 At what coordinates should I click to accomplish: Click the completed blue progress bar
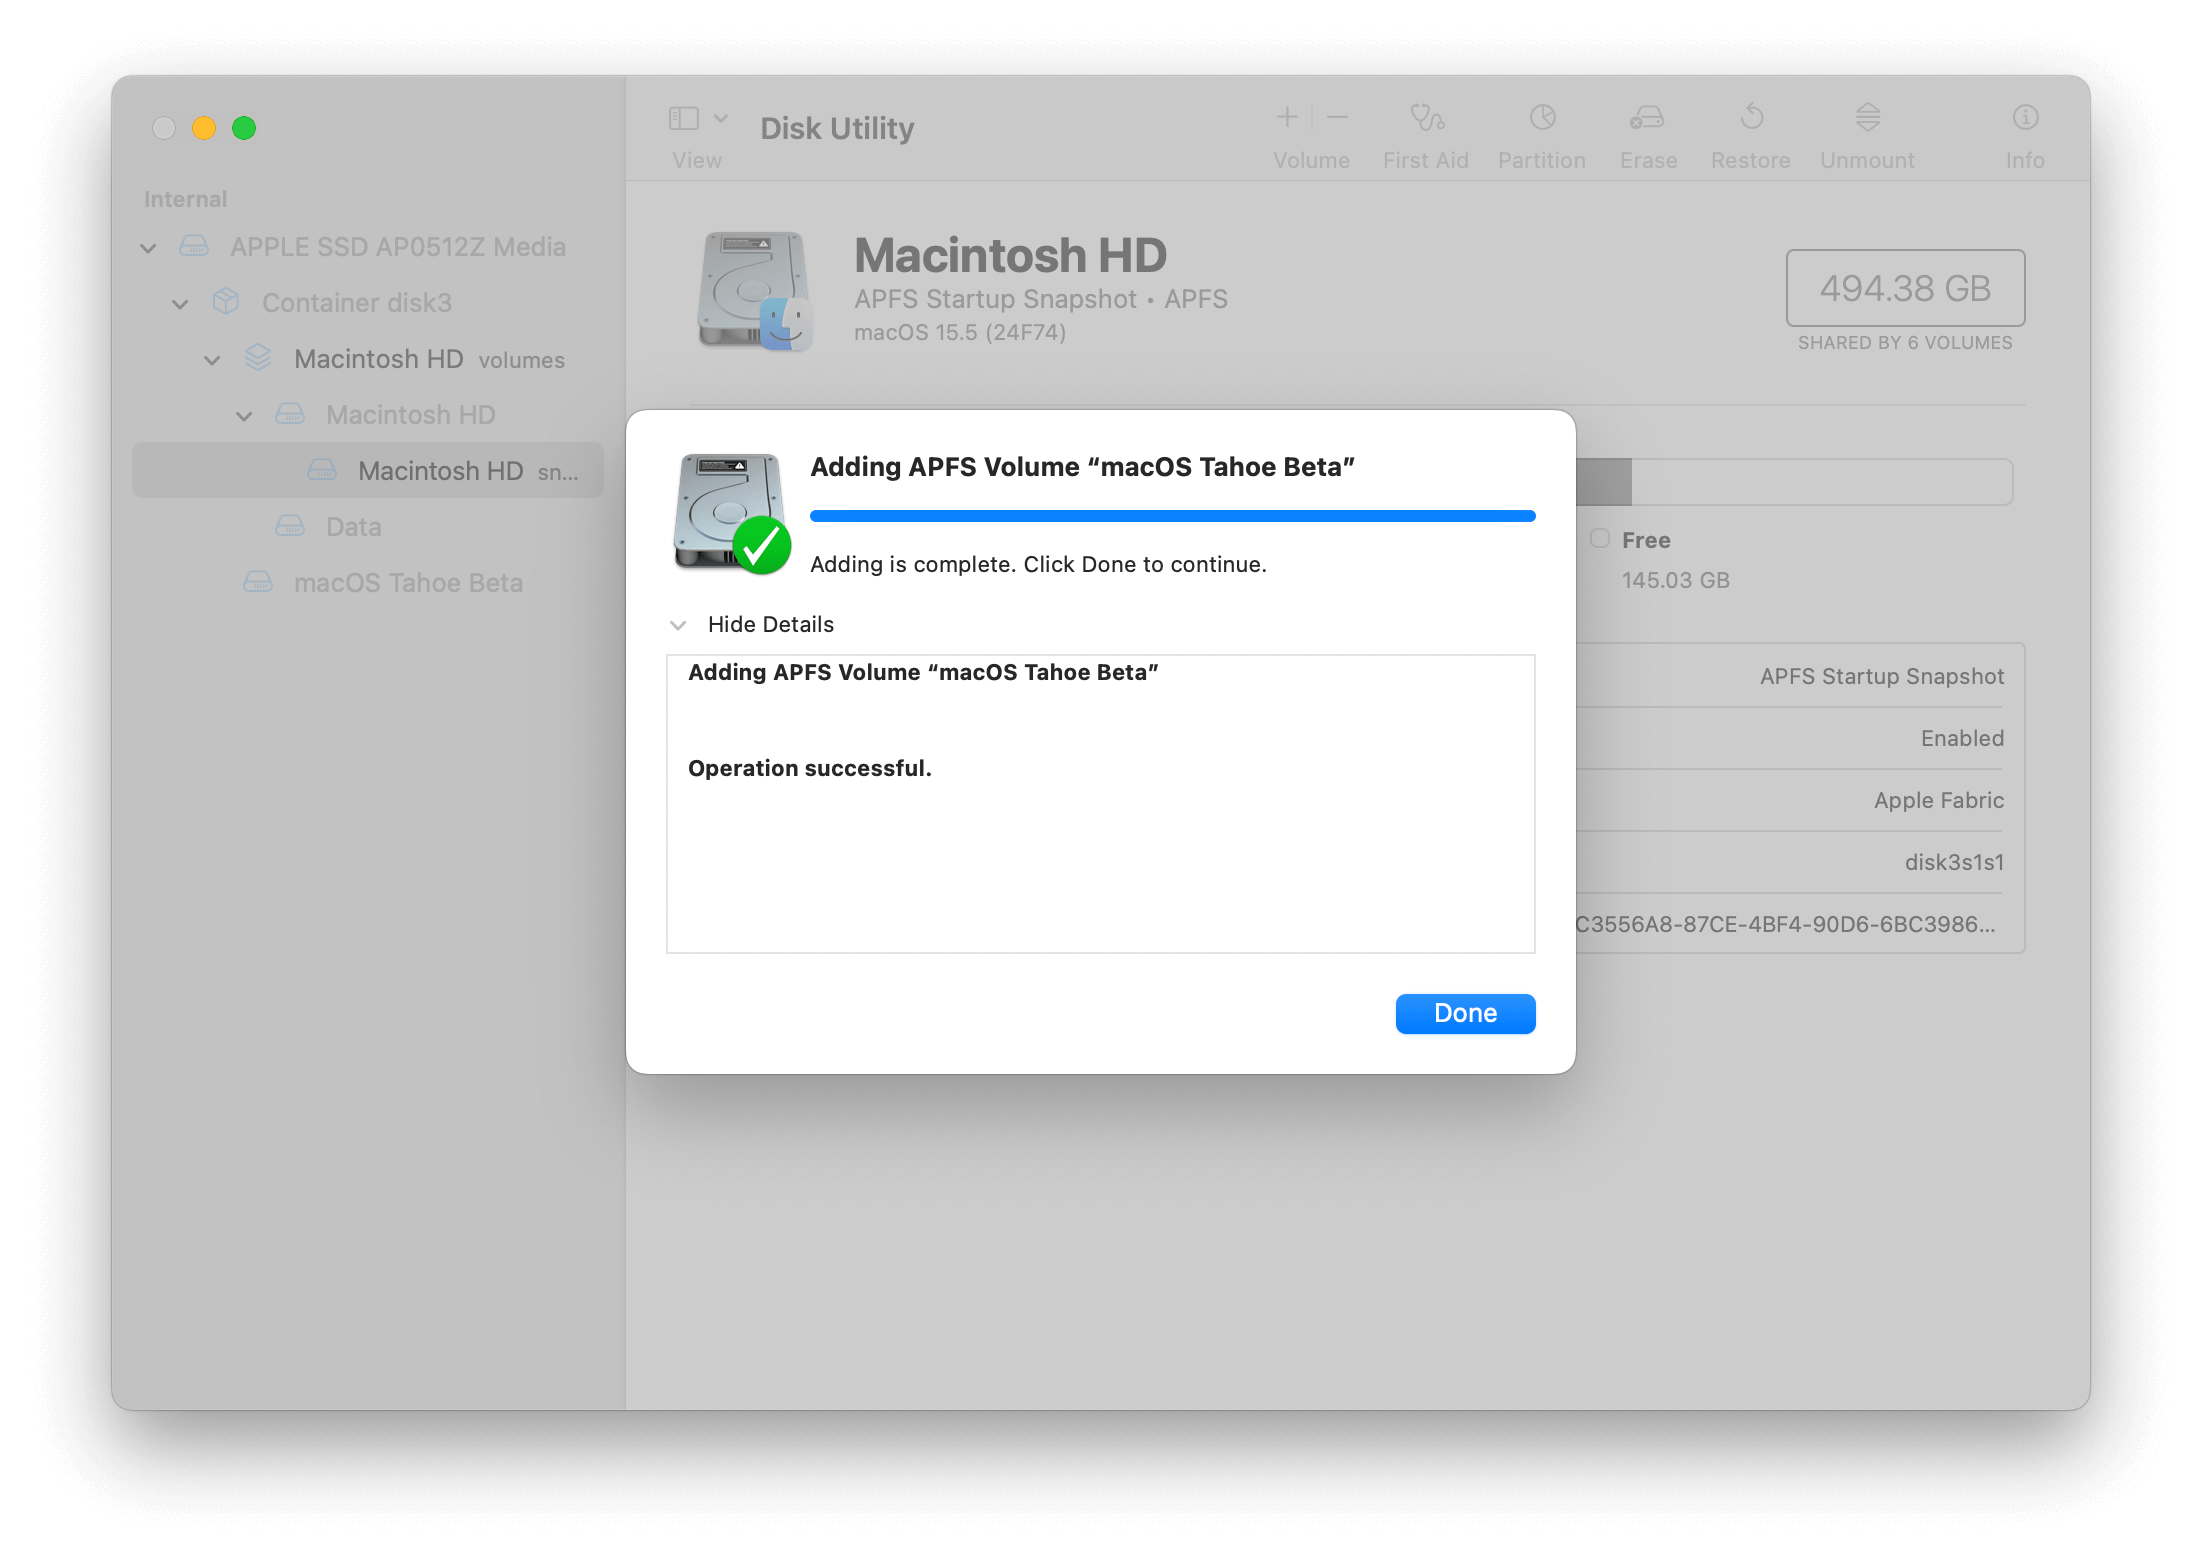point(1172,516)
